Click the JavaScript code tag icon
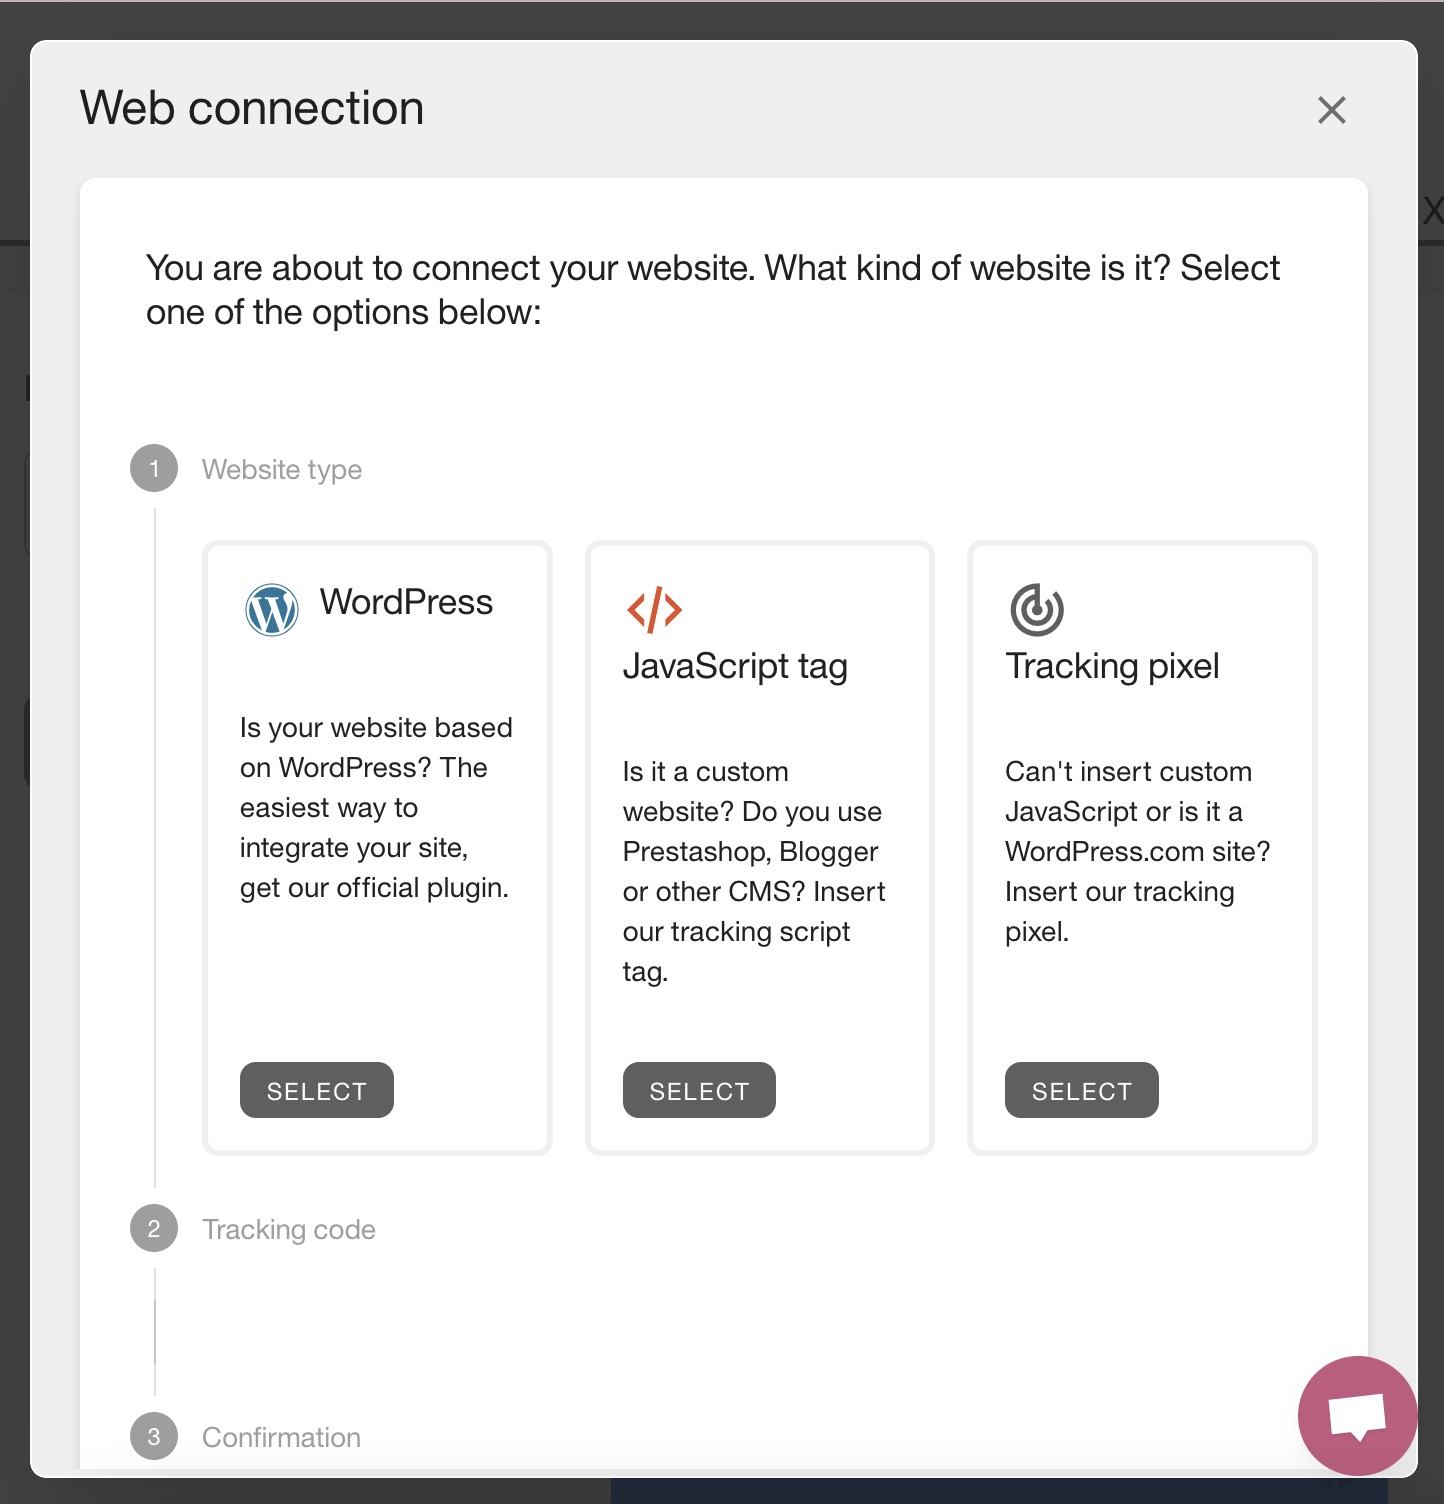 pyautogui.click(x=654, y=609)
